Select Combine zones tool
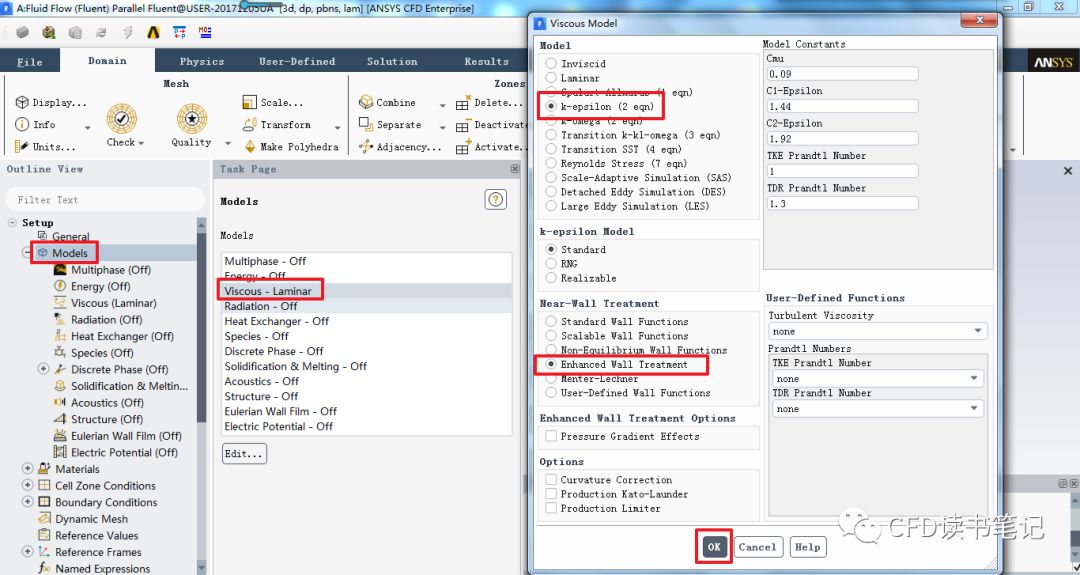Viewport: 1080px width, 575px height. click(387, 103)
